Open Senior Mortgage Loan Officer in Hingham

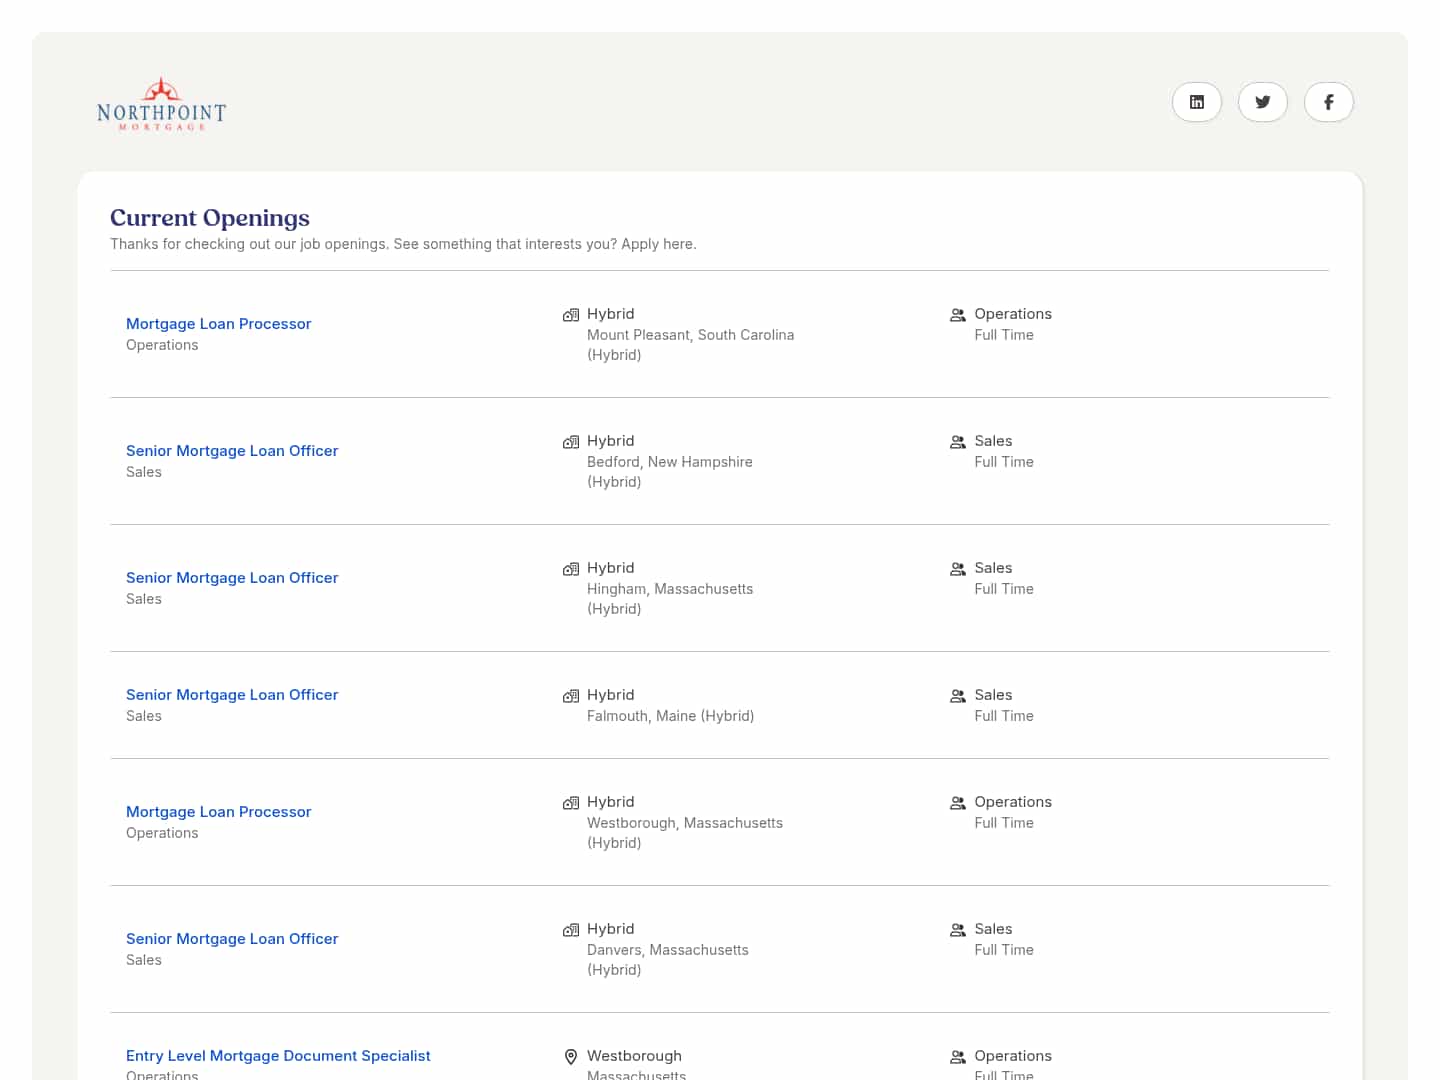(x=232, y=578)
